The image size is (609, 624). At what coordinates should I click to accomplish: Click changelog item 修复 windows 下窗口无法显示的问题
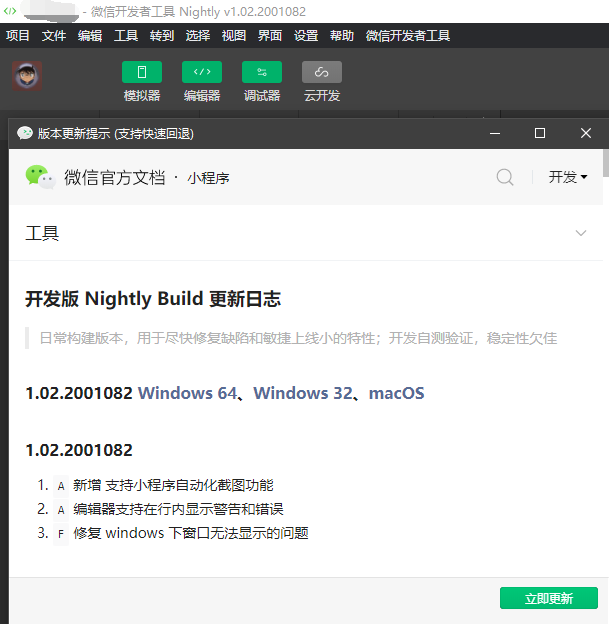point(191,533)
